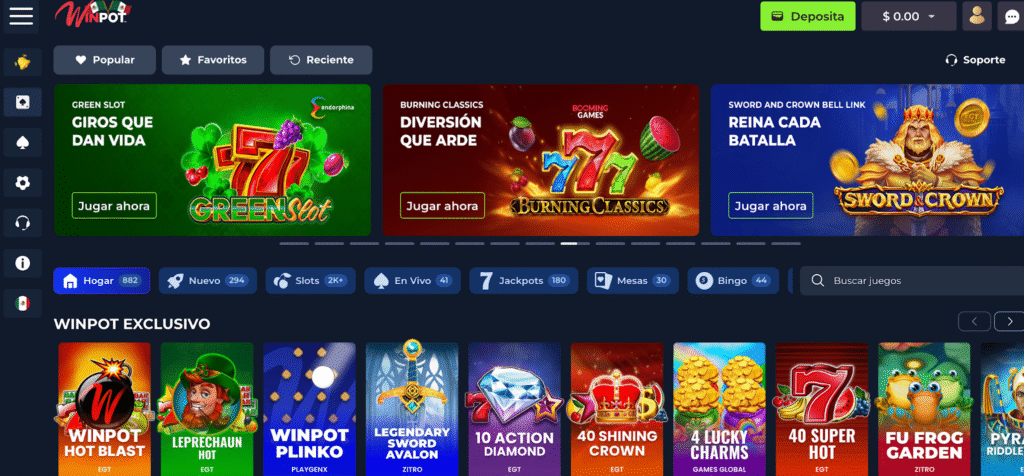Open the Favoritos filter

[x=213, y=60]
